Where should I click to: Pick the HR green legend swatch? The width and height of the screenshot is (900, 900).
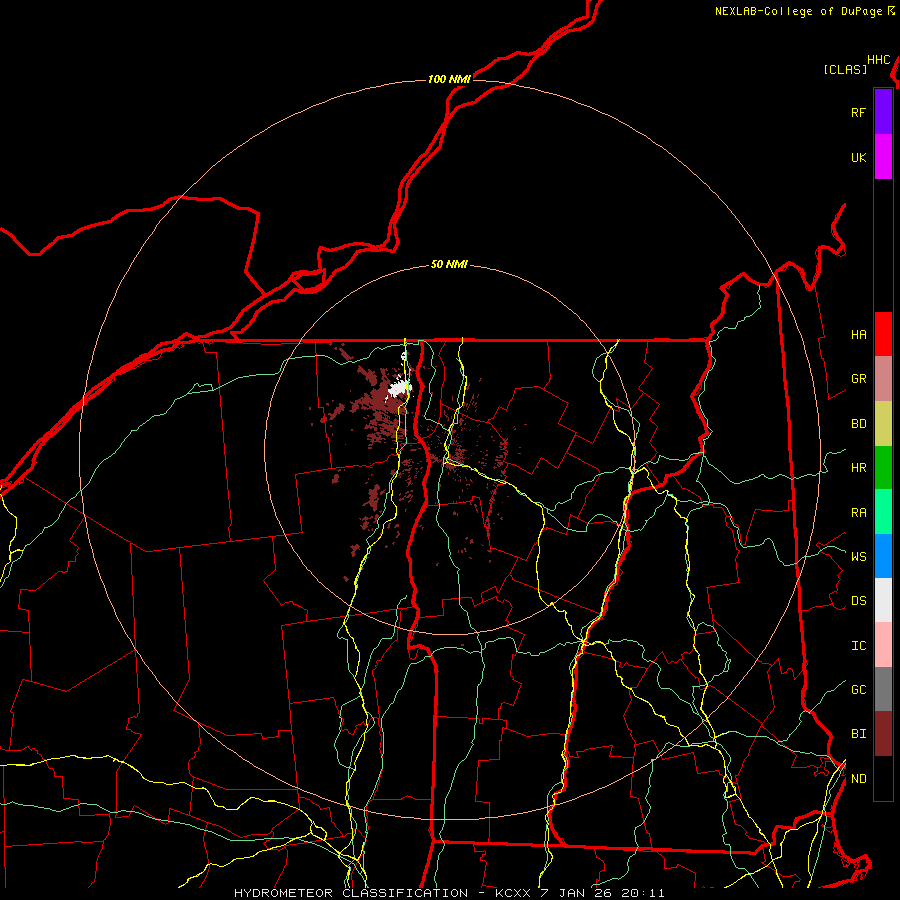tap(883, 467)
